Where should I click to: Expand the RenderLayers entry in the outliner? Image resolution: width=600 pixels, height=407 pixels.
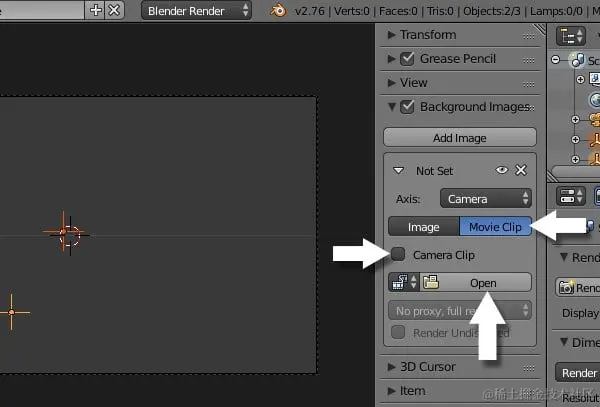pyautogui.click(x=580, y=79)
